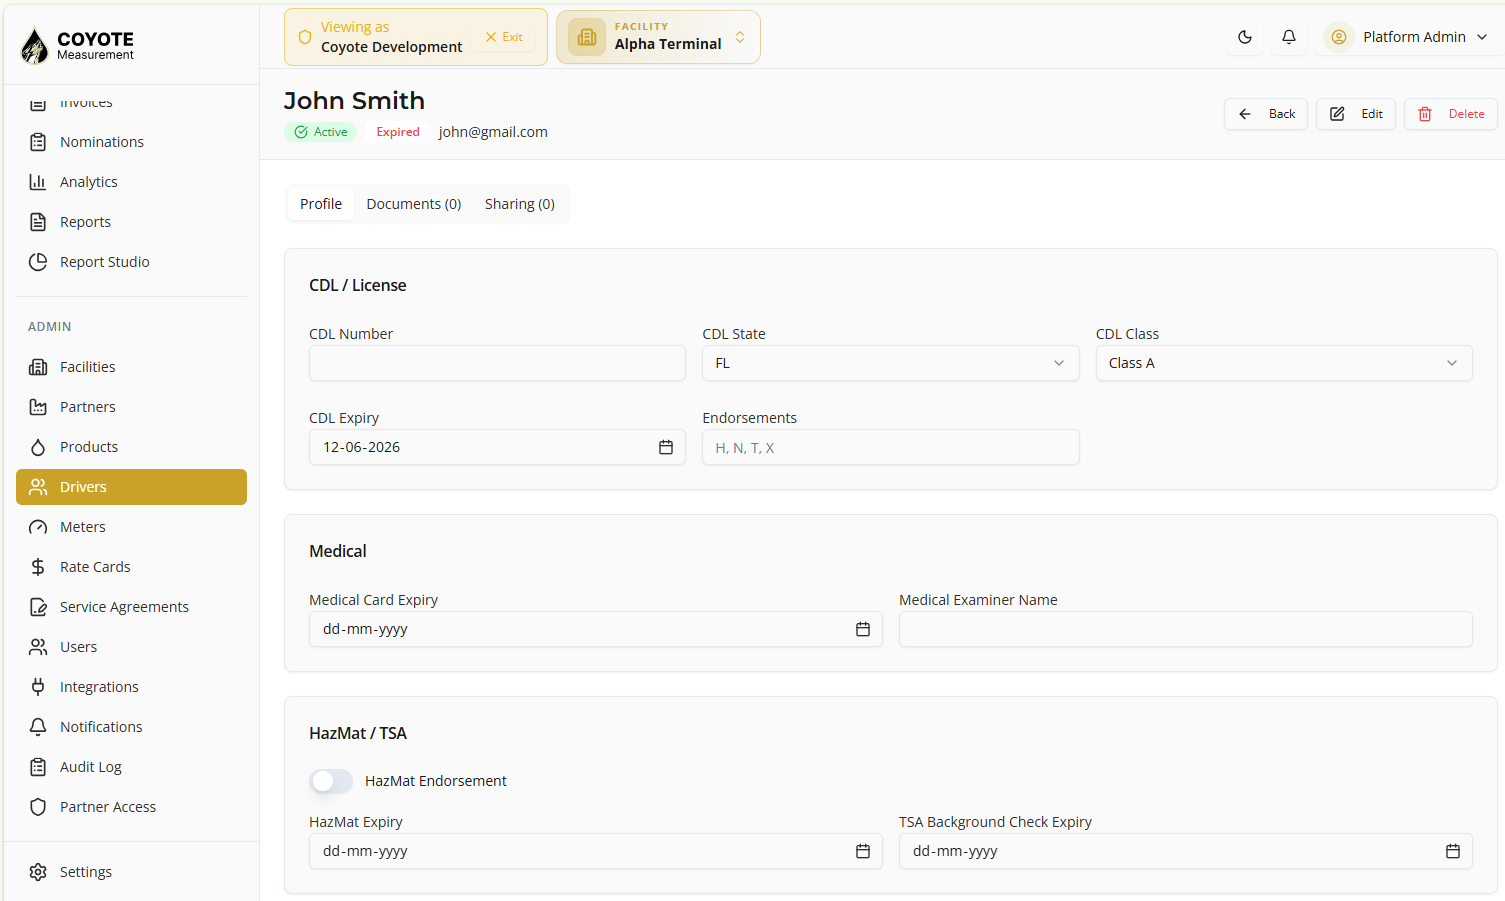Click the Expired status badge
This screenshot has height=901, width=1505.
click(398, 132)
